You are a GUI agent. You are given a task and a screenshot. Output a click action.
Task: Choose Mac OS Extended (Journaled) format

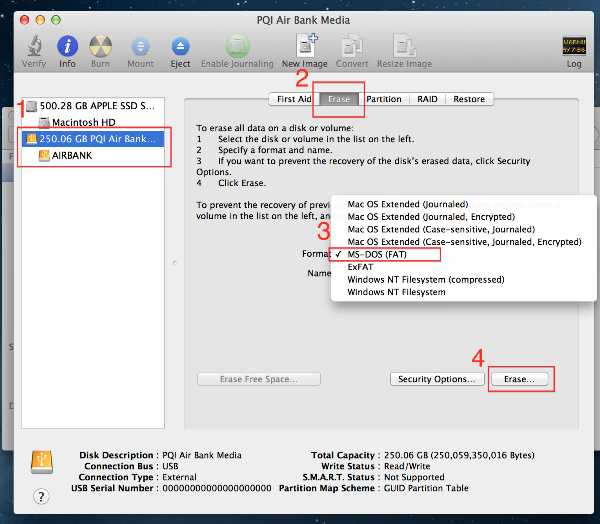point(463,204)
